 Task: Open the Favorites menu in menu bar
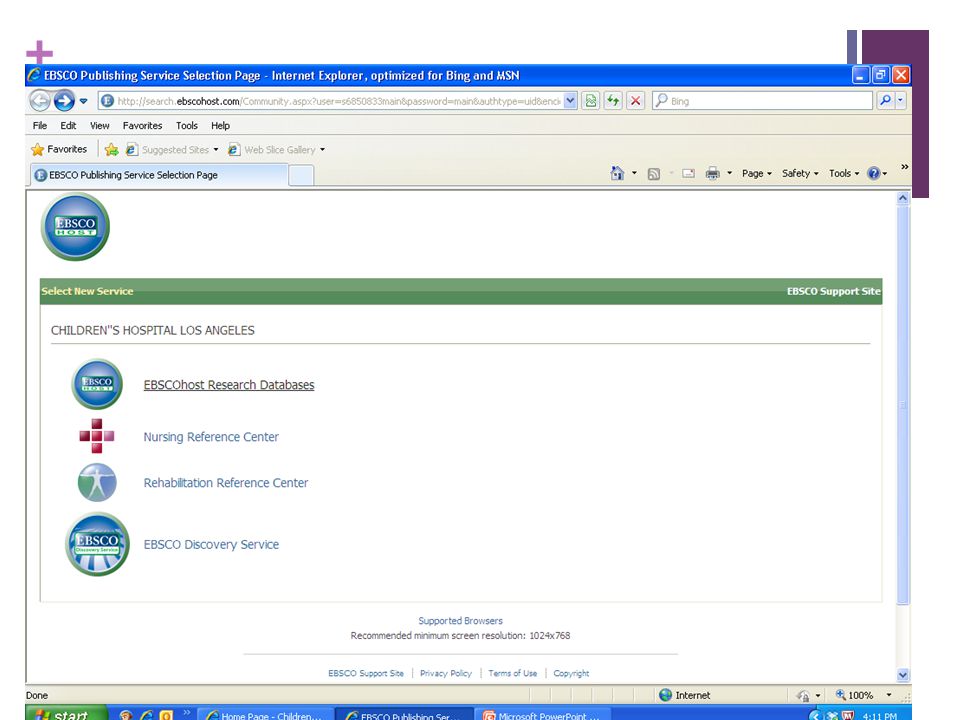point(143,126)
